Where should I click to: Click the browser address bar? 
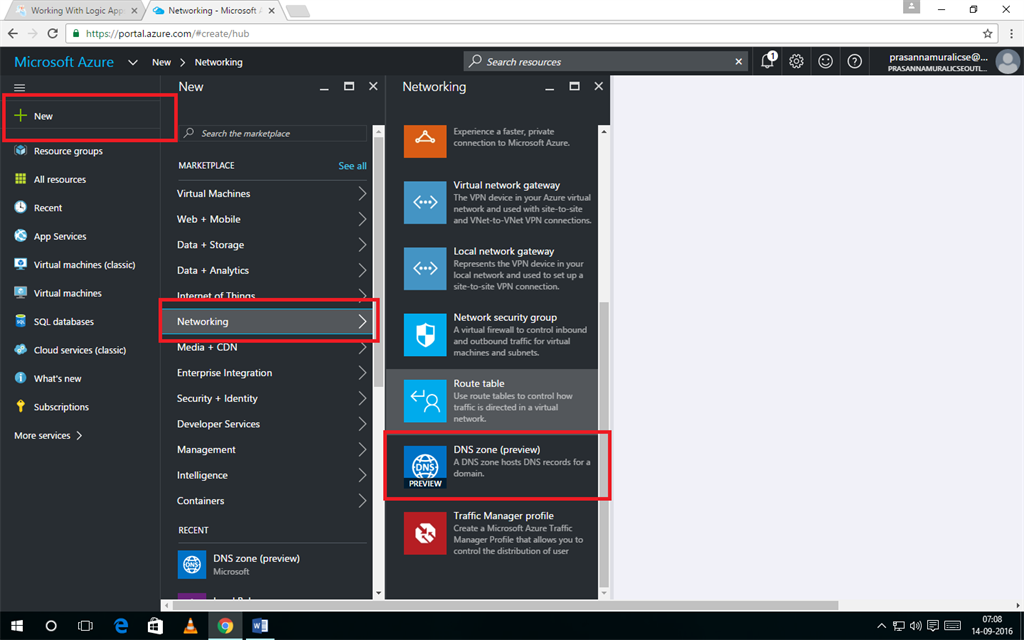coord(530,33)
